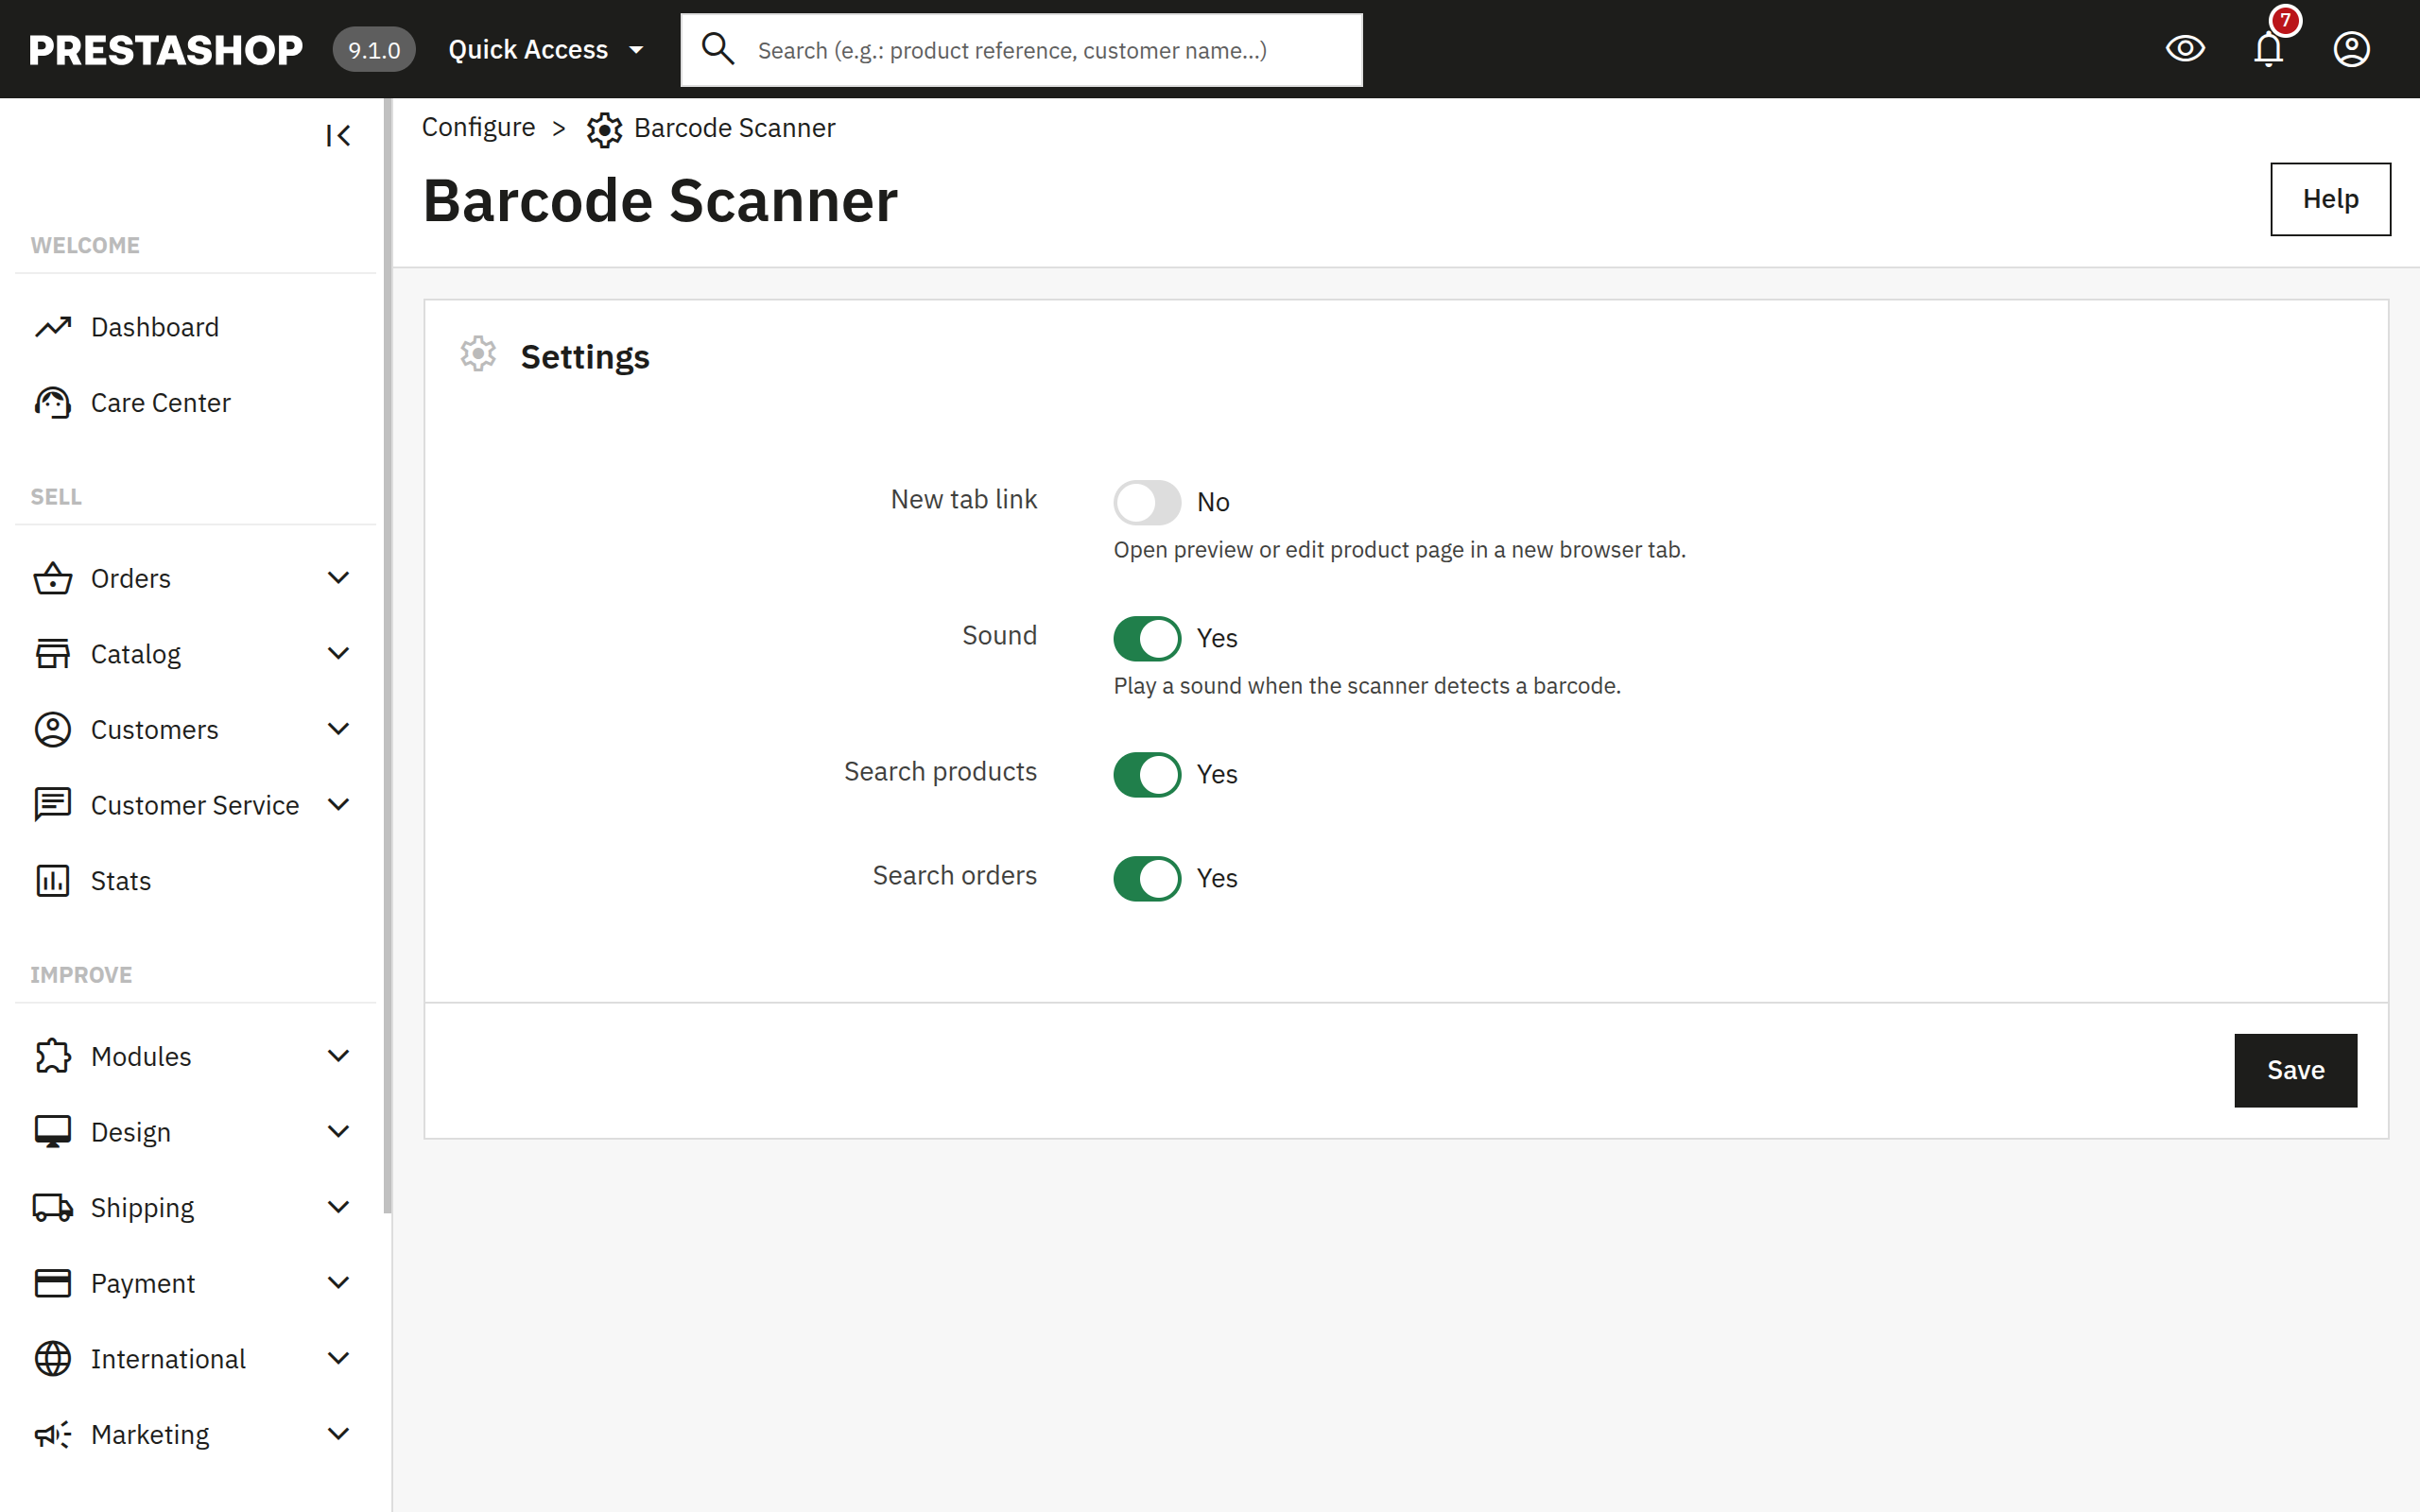Enable the New tab link toggle

1147,502
